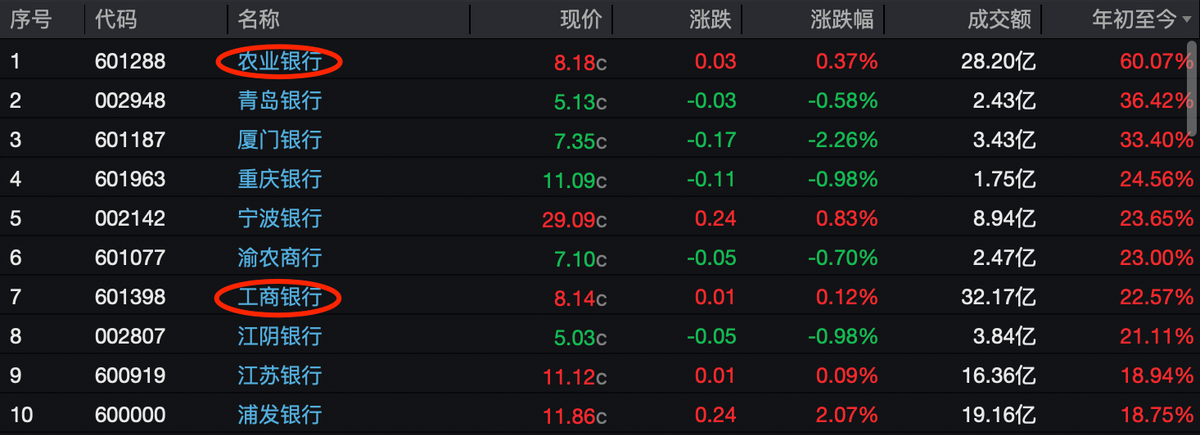This screenshot has height=435, width=1200.
Task: Click the 24.56% year-to-date cell
Action: click(x=1157, y=179)
